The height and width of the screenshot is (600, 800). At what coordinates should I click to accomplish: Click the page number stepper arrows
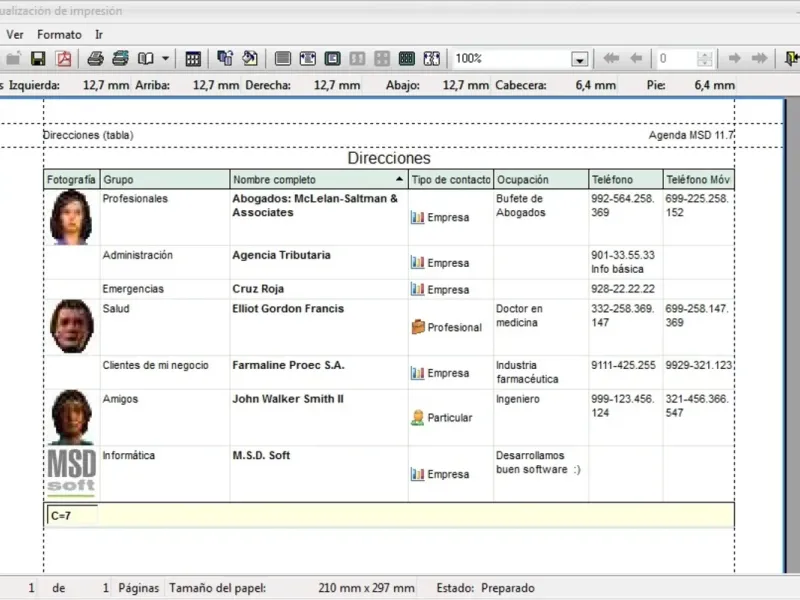(705, 59)
